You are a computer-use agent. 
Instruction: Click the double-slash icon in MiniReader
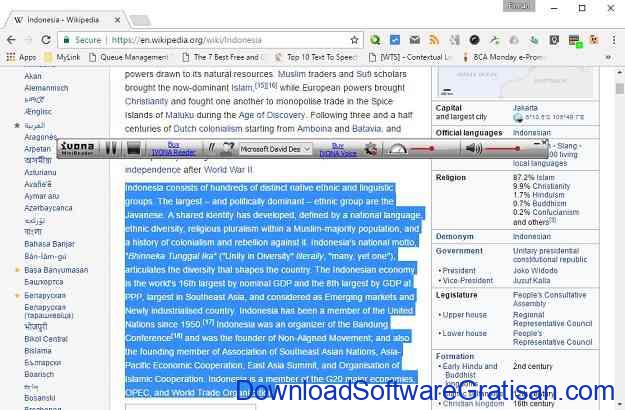pos(211,148)
